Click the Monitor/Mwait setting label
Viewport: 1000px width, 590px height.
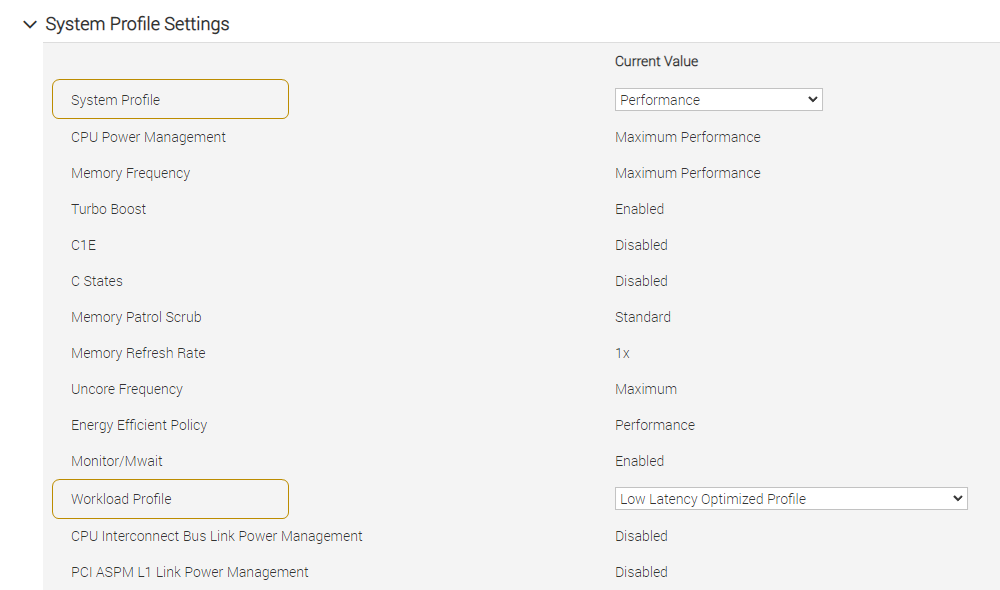point(117,461)
